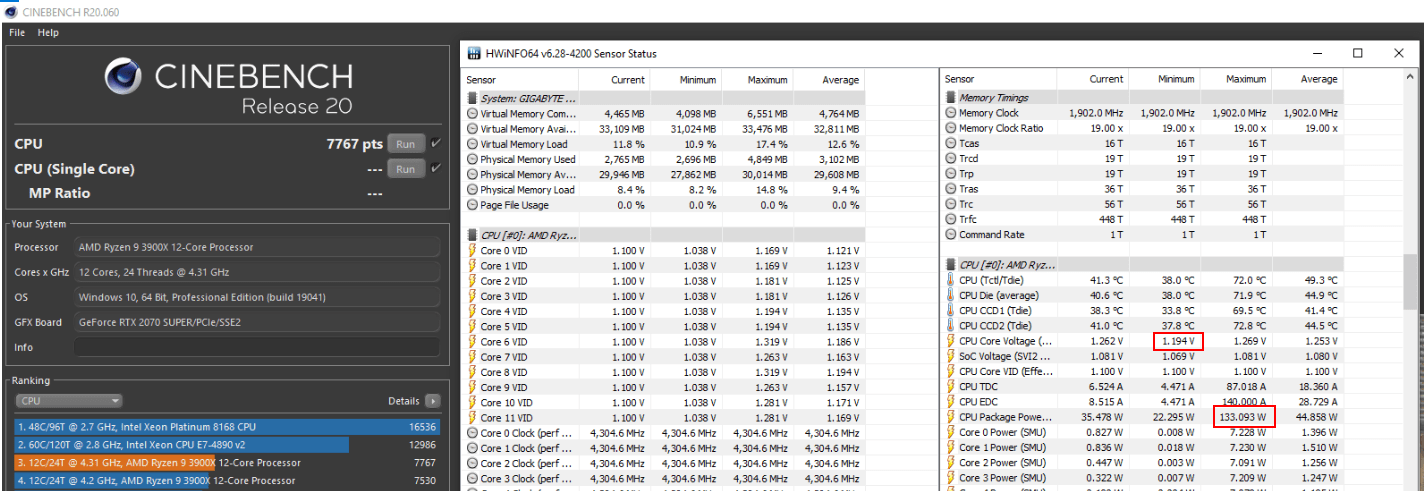Screen dimensions: 1424x491
Task: Click the Core 0 Clock sensor icon
Action: click(473, 433)
